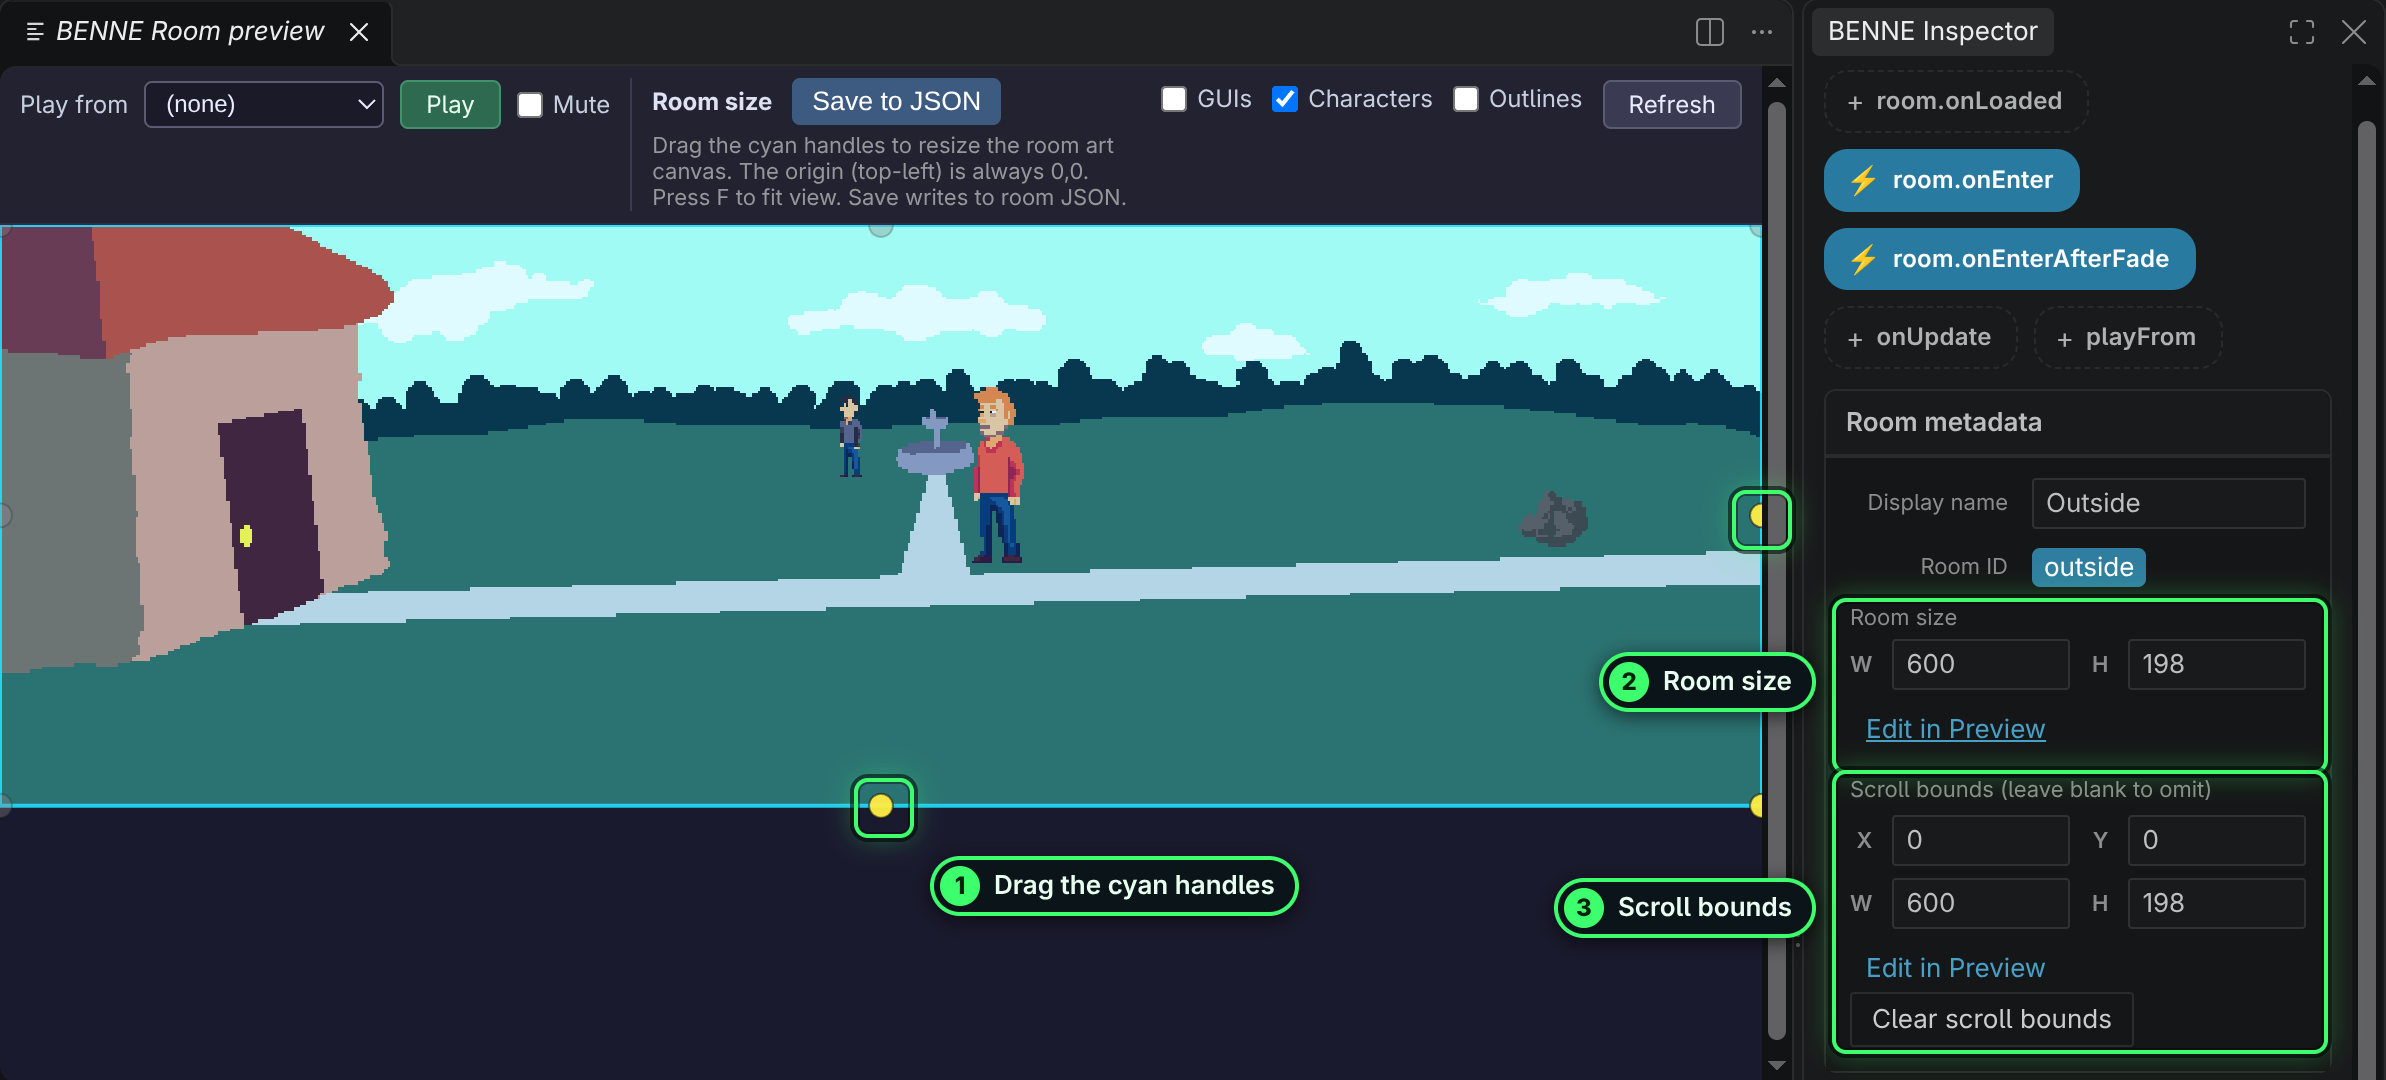This screenshot has width=2386, height=1080.
Task: Click the Display name input field
Action: (x=2168, y=503)
